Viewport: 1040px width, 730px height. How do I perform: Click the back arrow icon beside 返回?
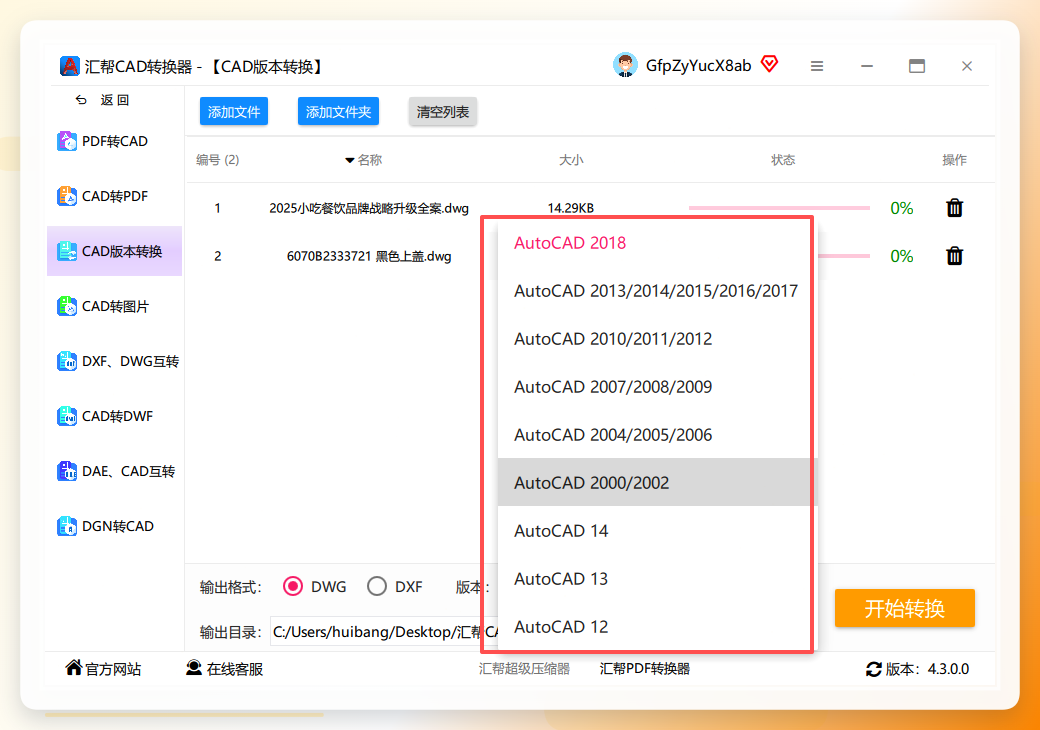pyautogui.click(x=81, y=100)
